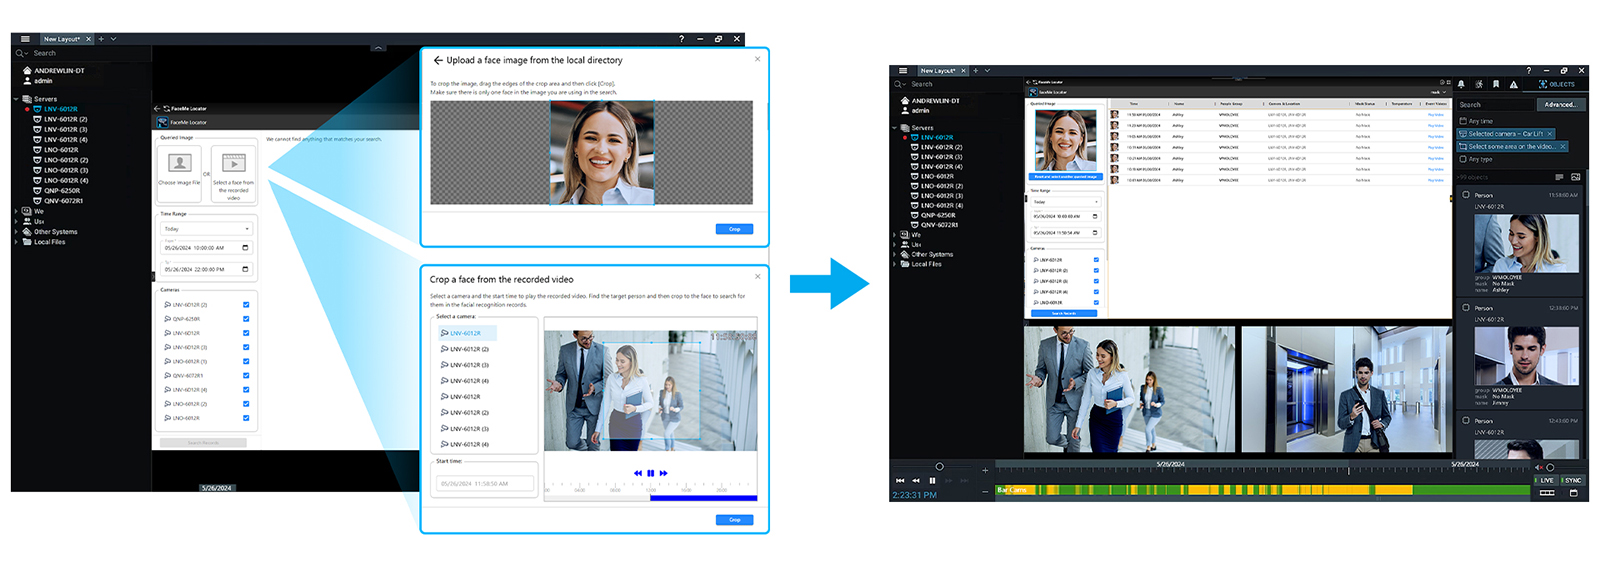This screenshot has width=1600, height=567.
Task: Select the New Layout tab in left window
Action: click(x=62, y=39)
